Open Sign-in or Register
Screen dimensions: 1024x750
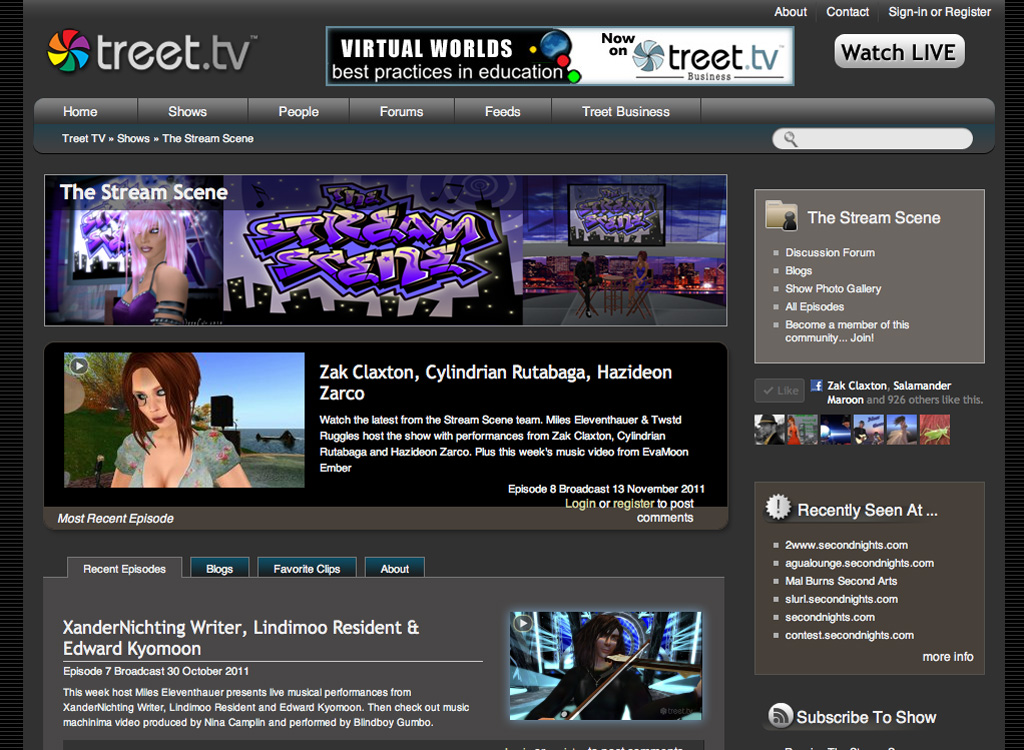pyautogui.click(x=939, y=12)
